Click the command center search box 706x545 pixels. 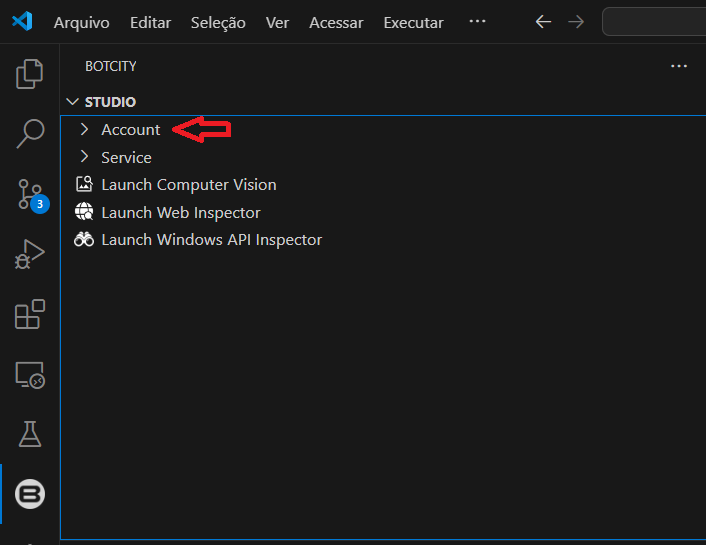tap(654, 22)
